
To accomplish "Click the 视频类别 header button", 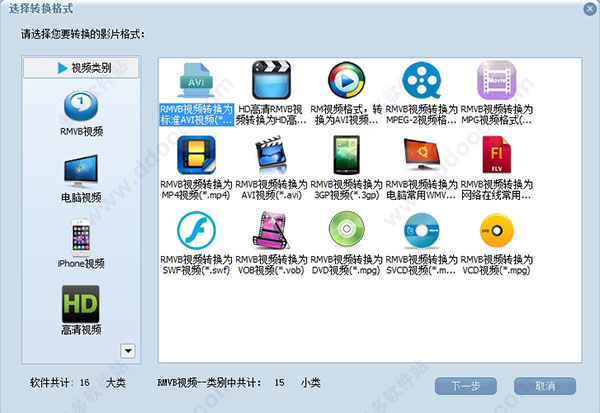I will (x=81, y=68).
